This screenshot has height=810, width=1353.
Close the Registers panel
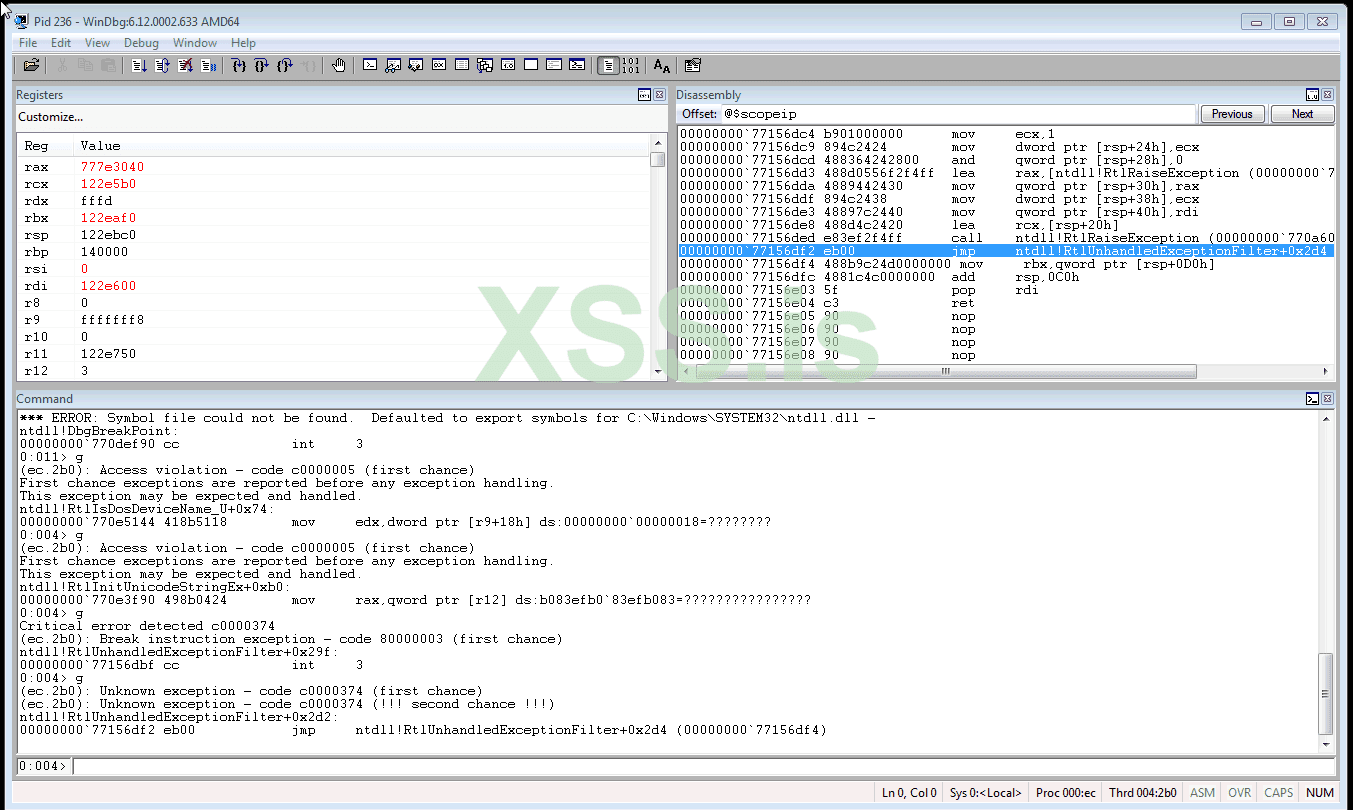(659, 95)
